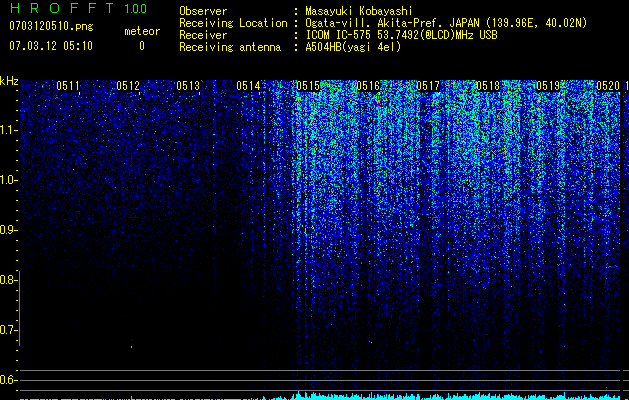The width and height of the screenshot is (629, 400).
Task: Click the 0517 time marker
Action: [x=428, y=86]
